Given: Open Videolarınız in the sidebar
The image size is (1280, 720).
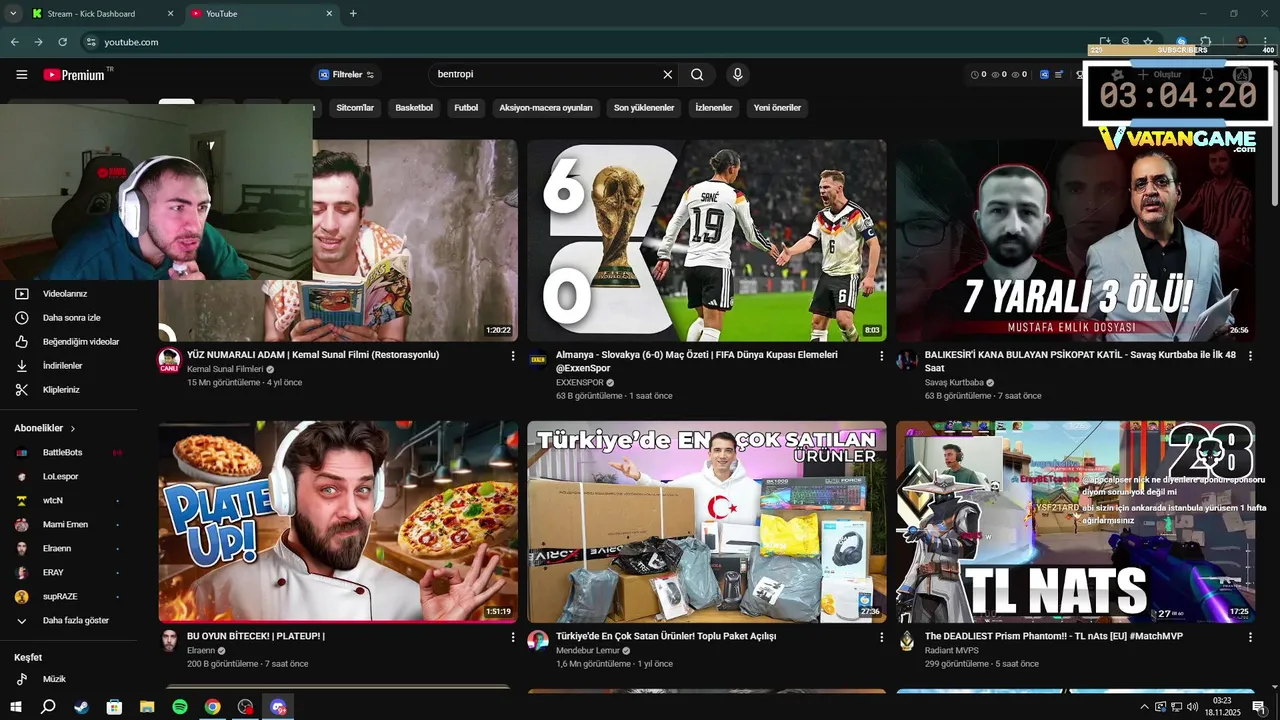Looking at the screenshot, I should coord(70,294).
